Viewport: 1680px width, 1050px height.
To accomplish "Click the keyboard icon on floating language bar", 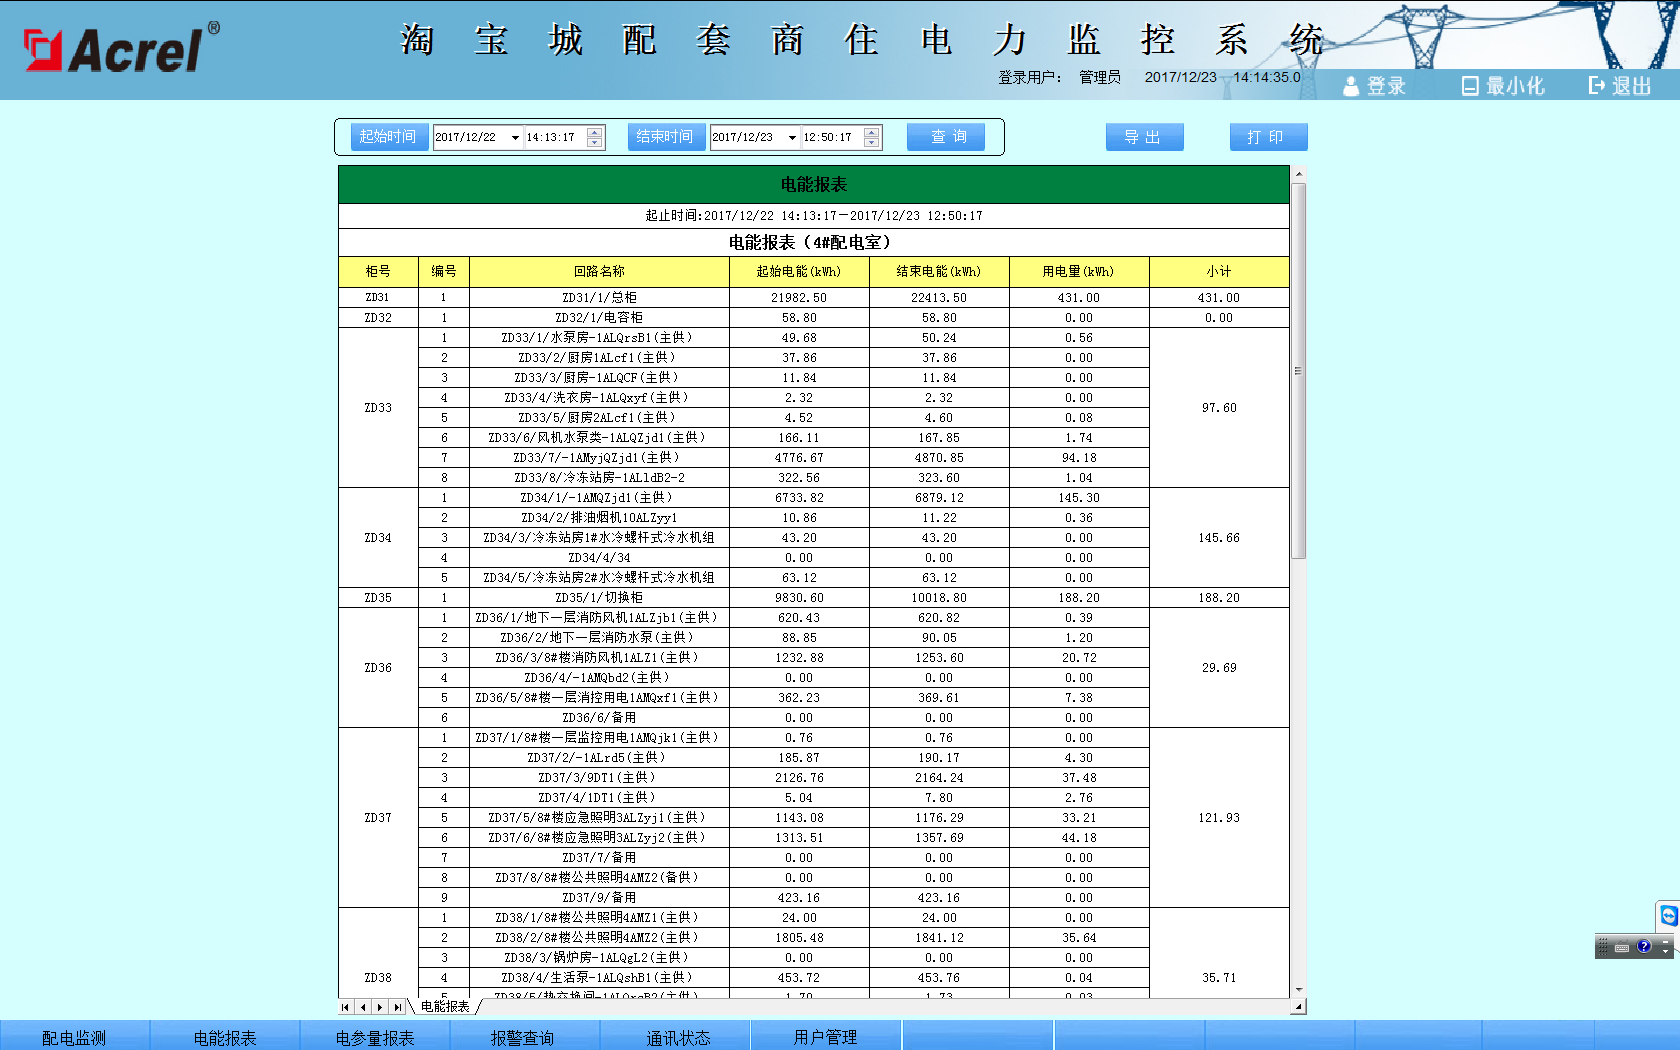I will click(1622, 947).
